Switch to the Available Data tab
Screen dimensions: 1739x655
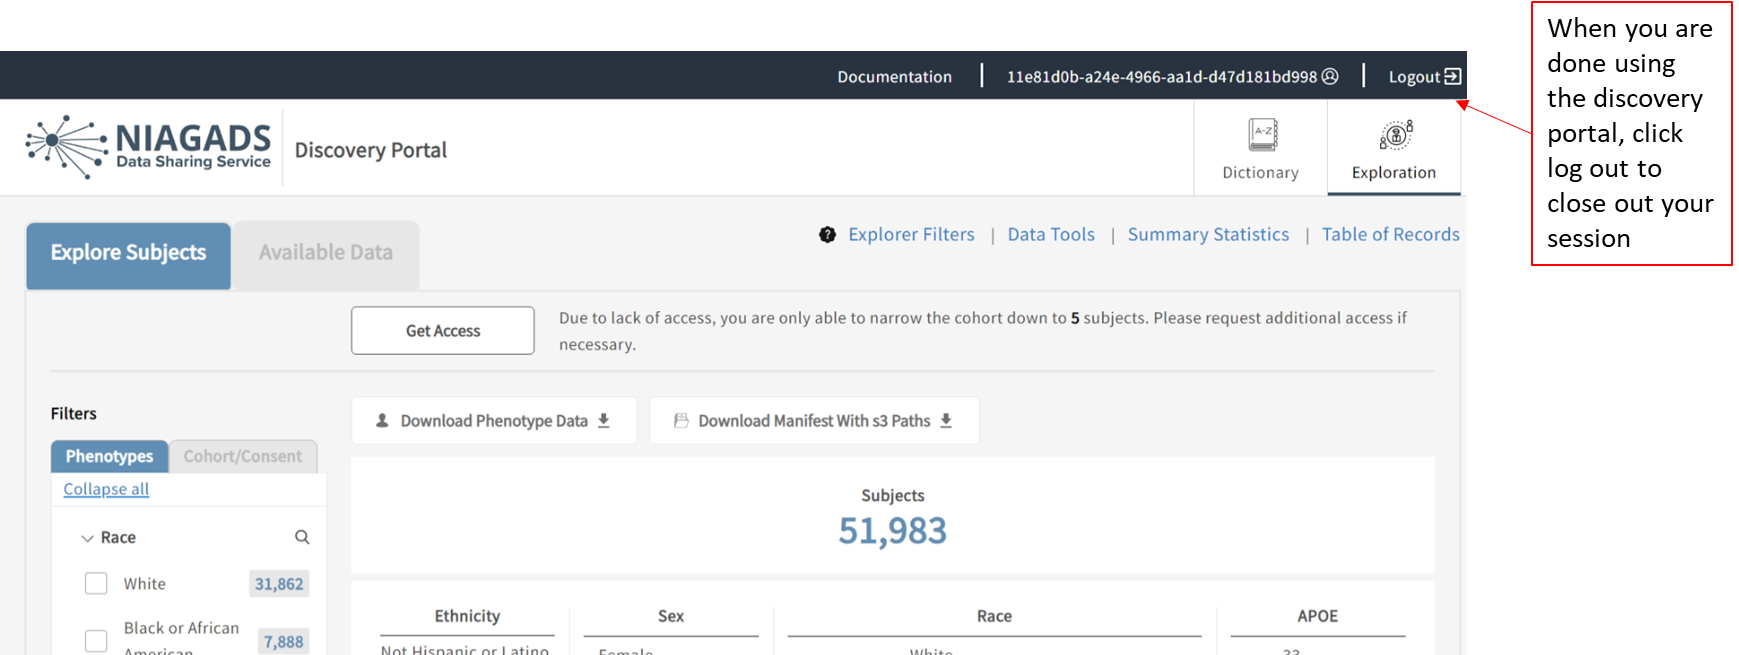pos(326,253)
